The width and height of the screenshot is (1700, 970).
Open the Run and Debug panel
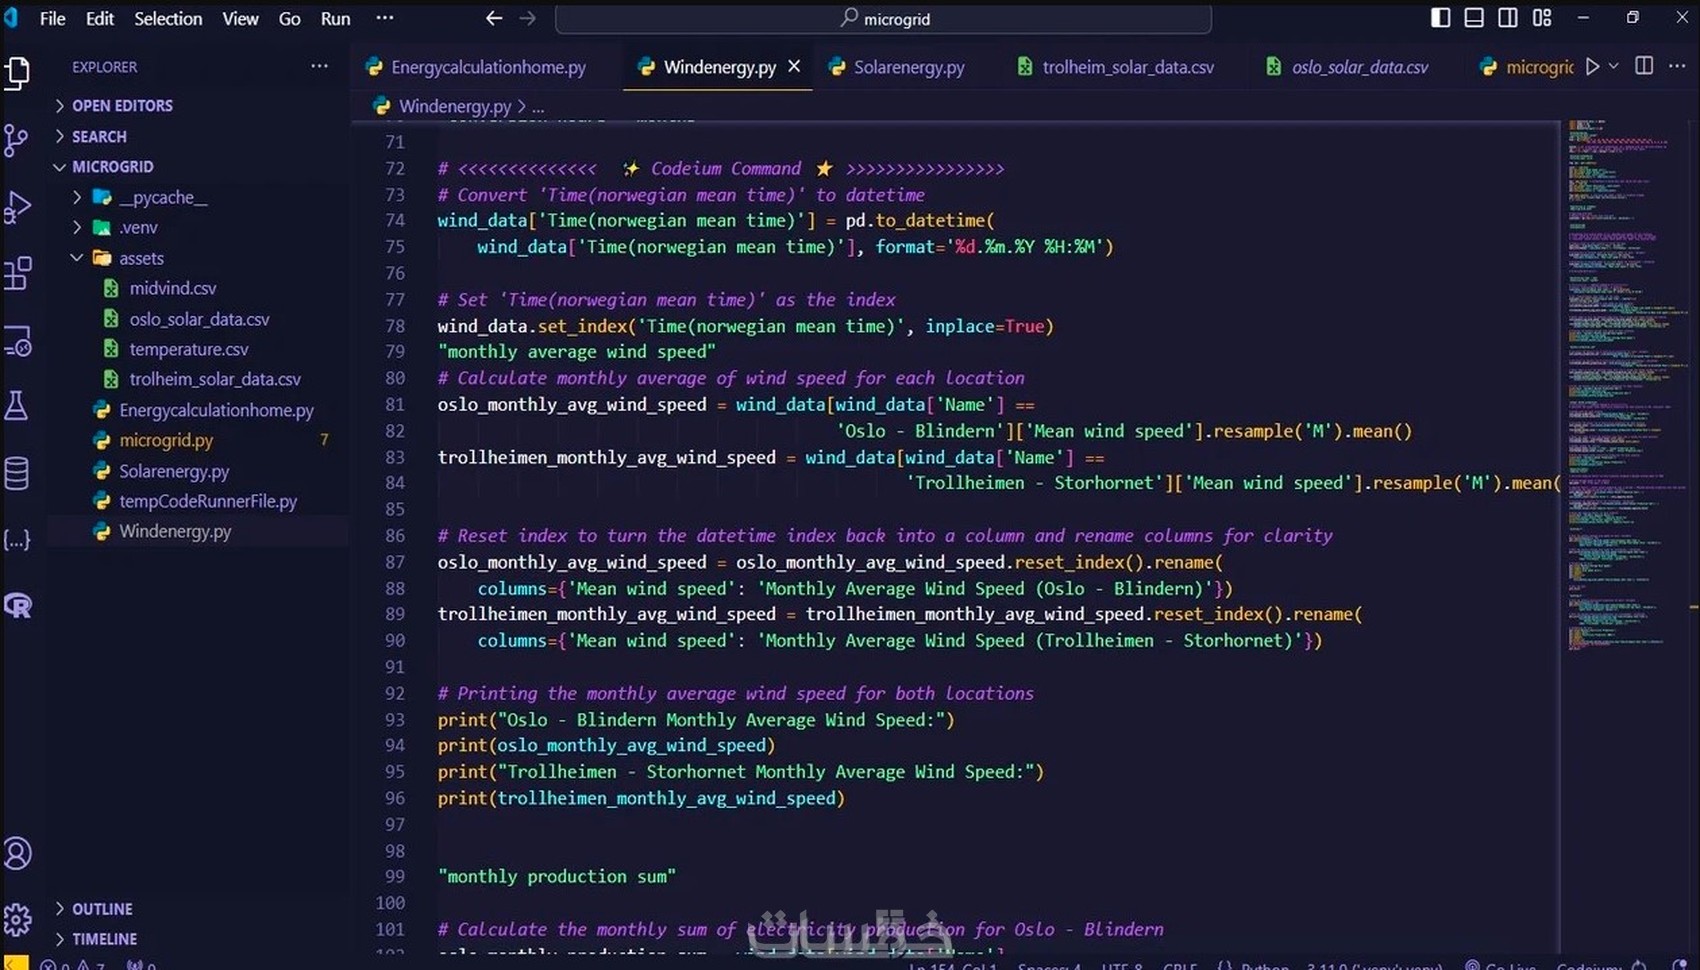pyautogui.click(x=18, y=205)
